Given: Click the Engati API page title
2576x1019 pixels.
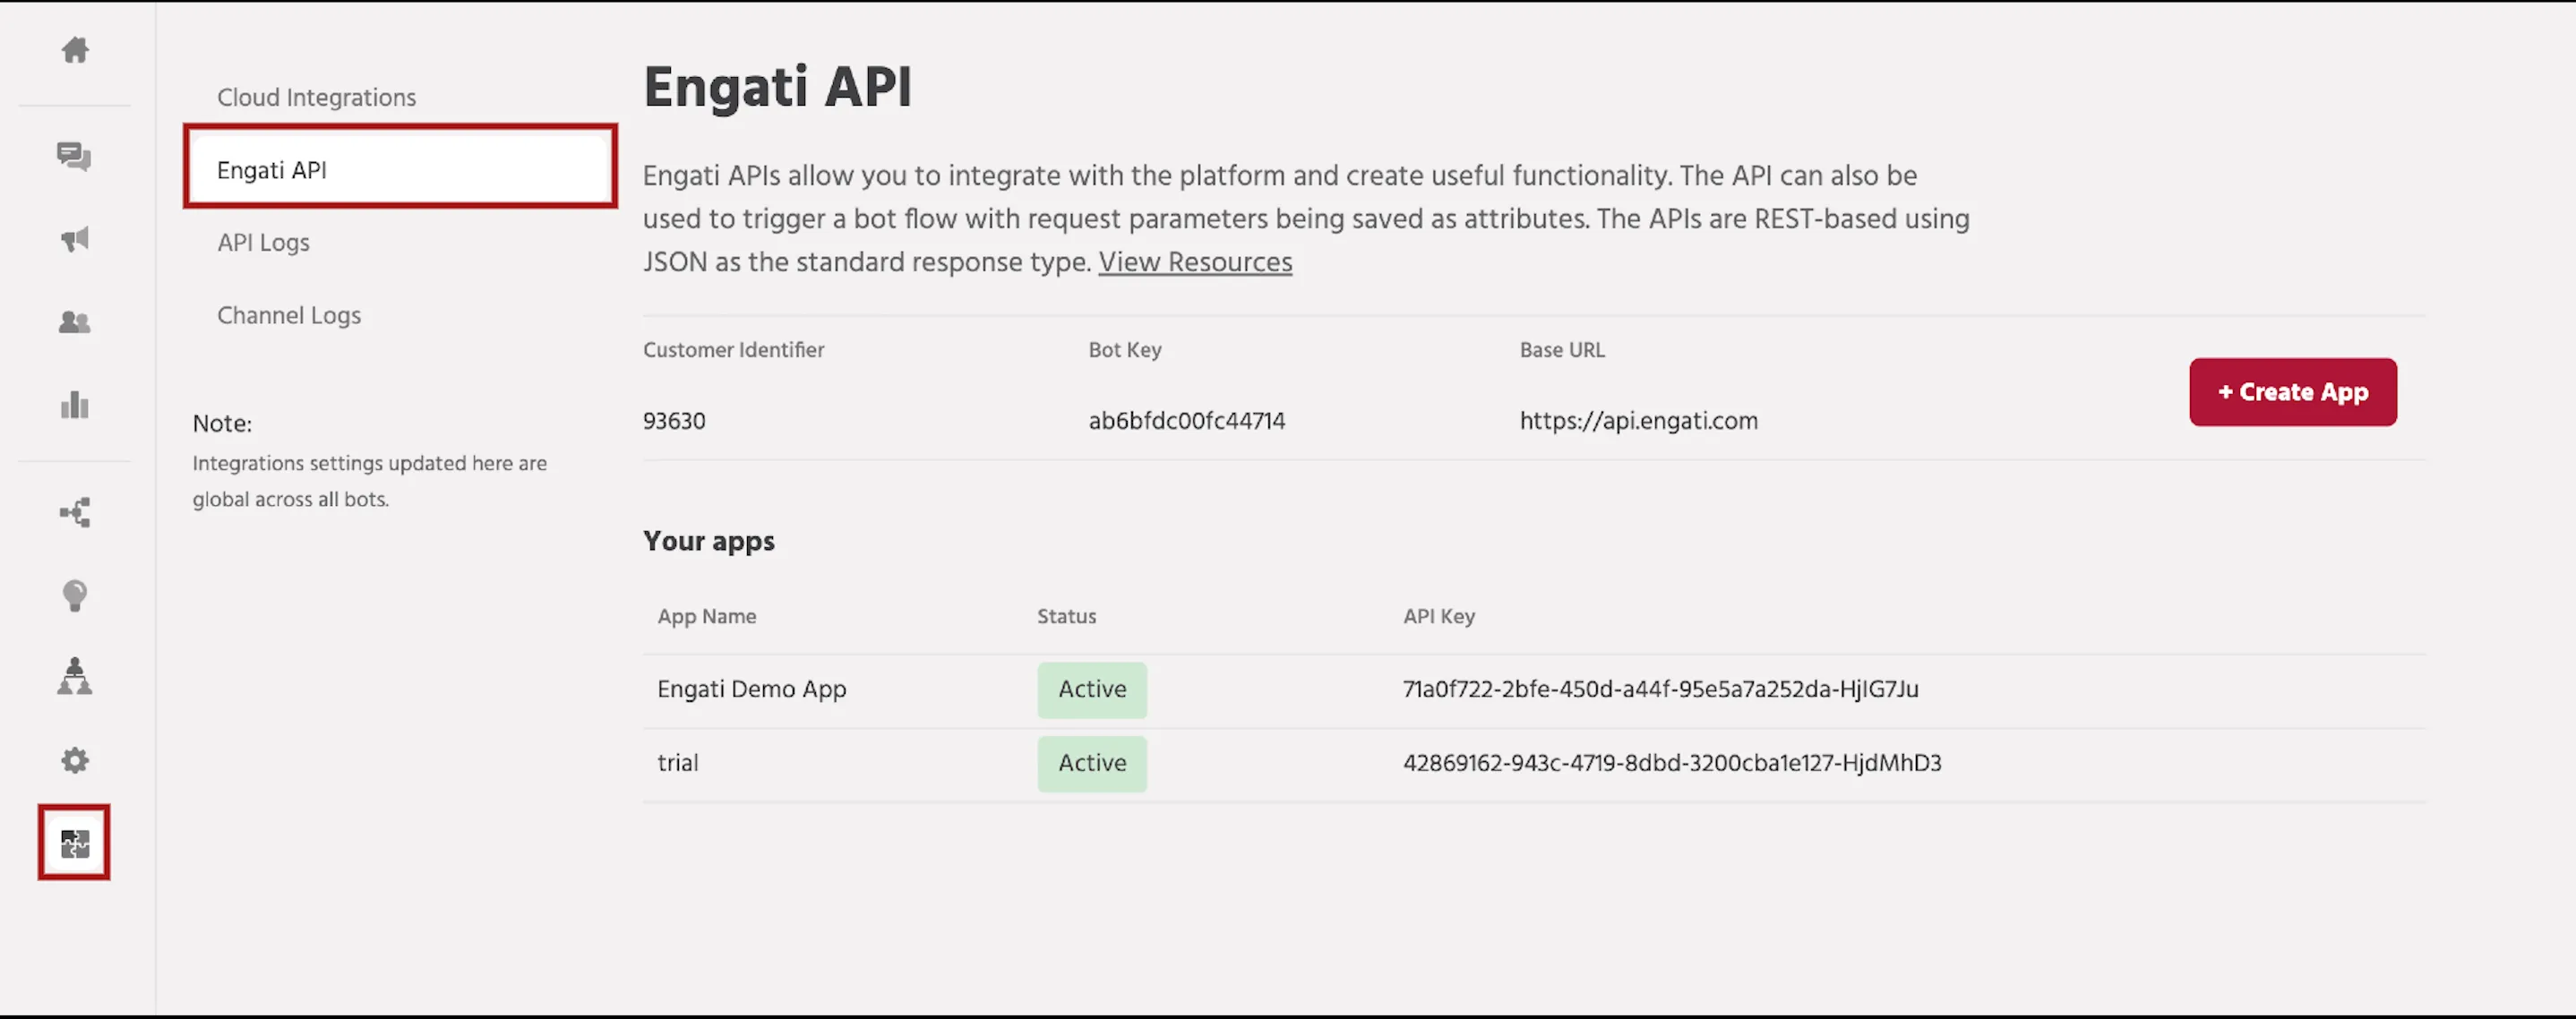Looking at the screenshot, I should point(778,87).
